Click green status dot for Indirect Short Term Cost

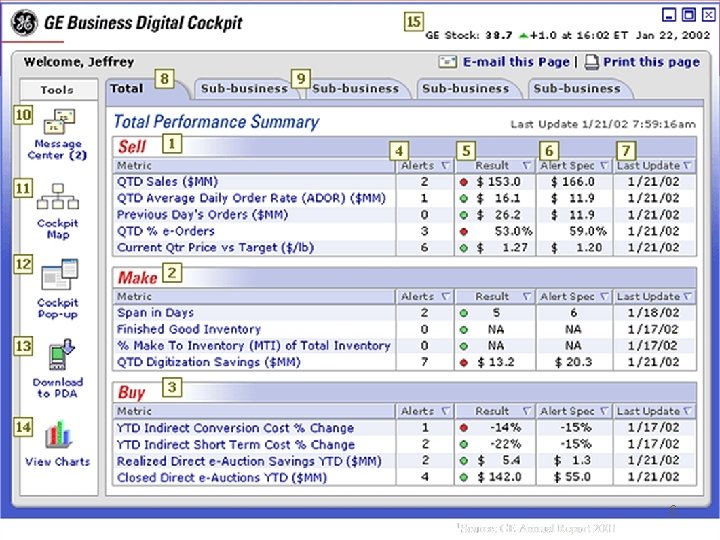(464, 444)
